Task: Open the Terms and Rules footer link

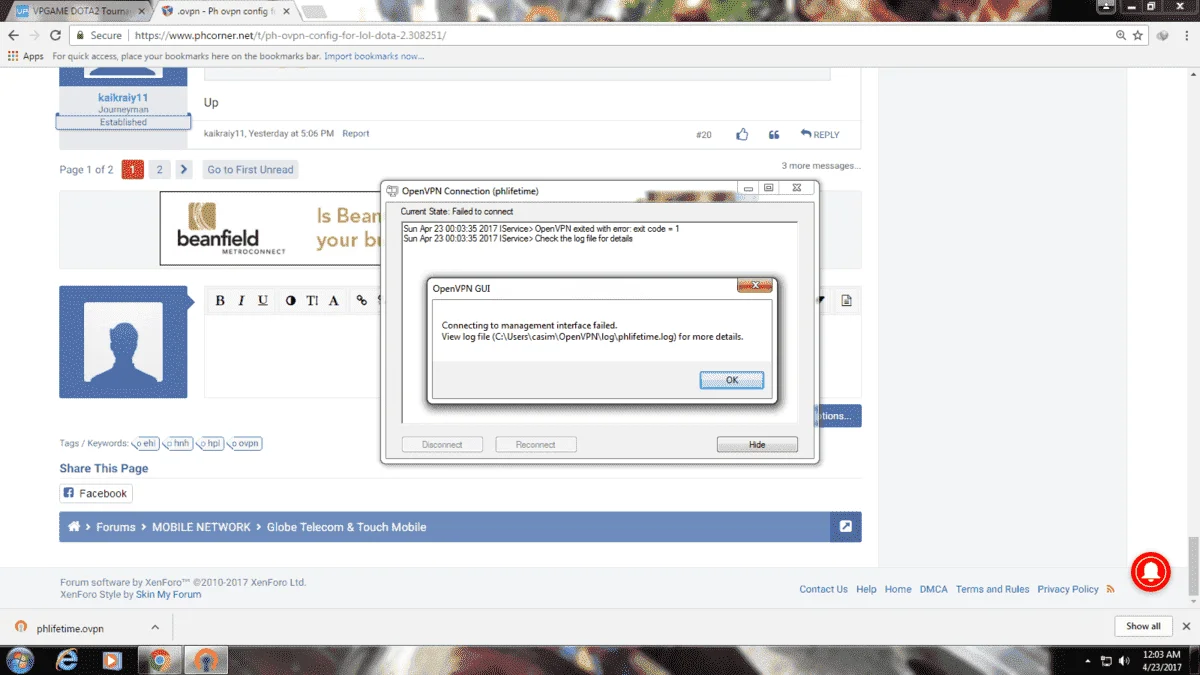Action: 992,589
